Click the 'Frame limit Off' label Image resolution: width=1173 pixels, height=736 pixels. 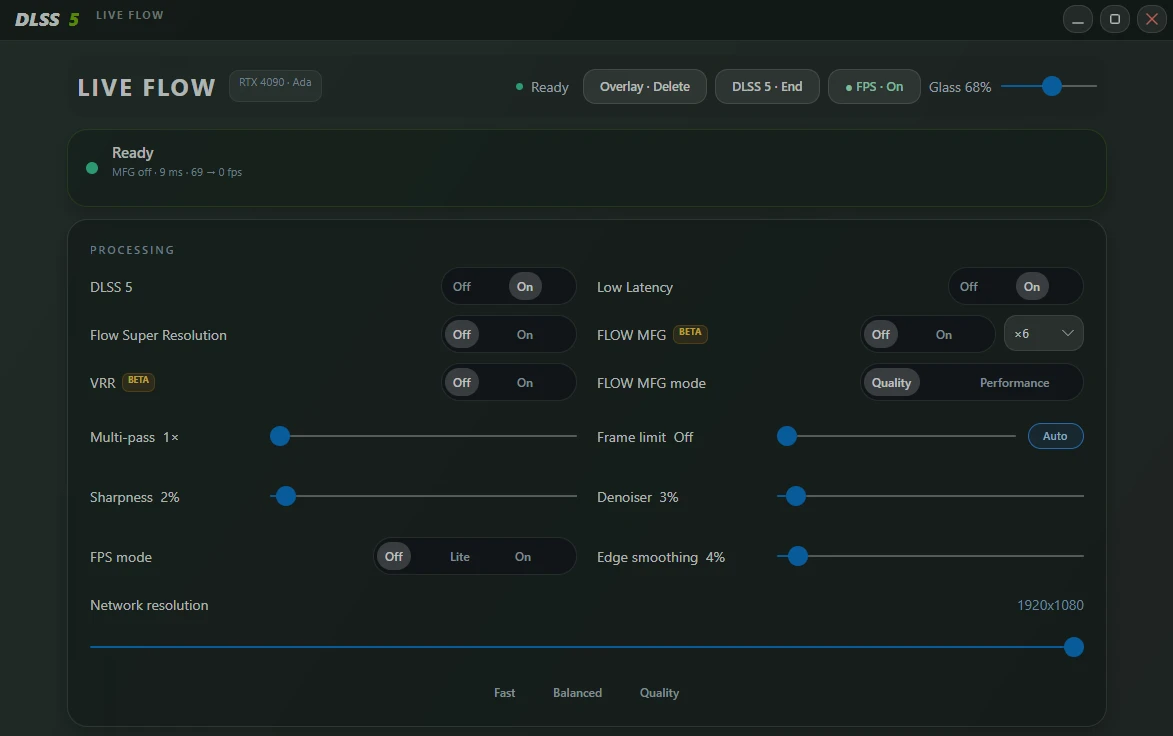(x=645, y=438)
